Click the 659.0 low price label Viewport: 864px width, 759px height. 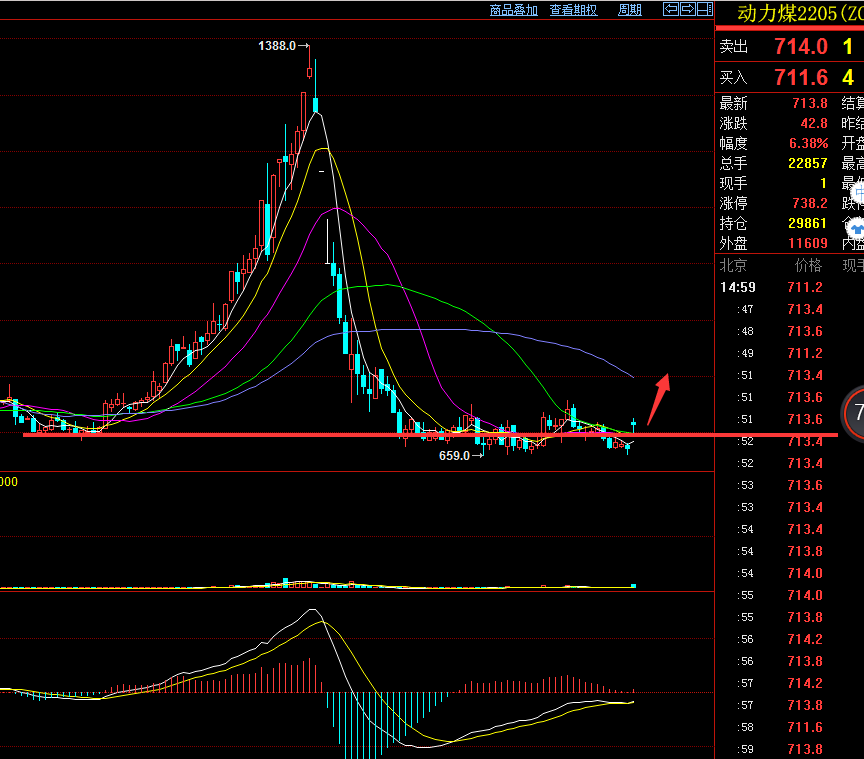[454, 456]
